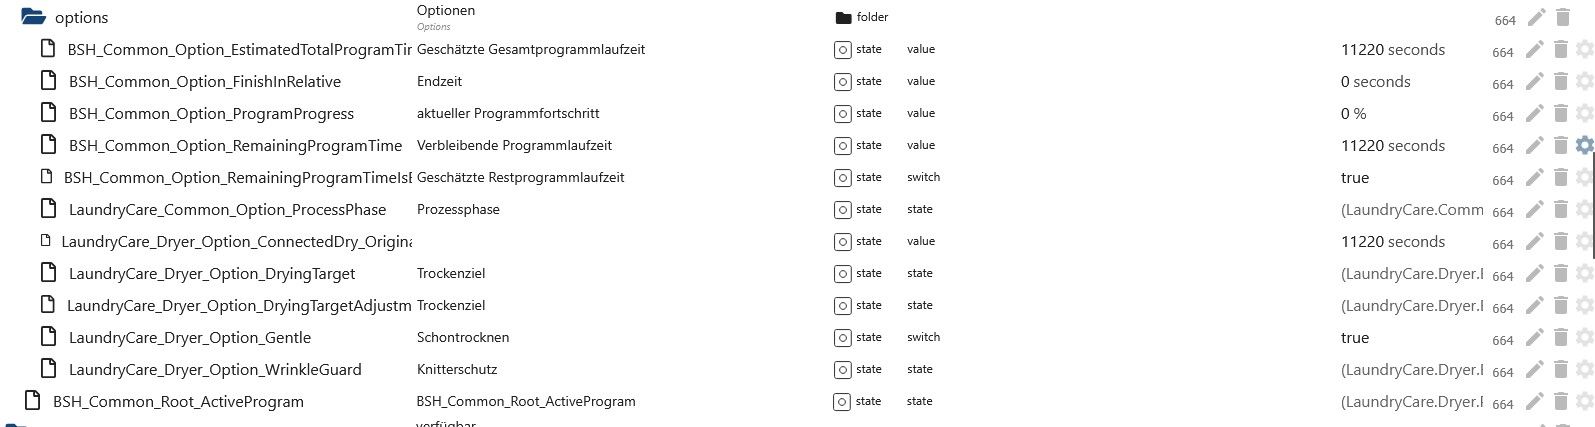Click pencil icon for BSH_Common_Root_ActiveProgram
Screen dimensions: 1595x427
(x=1536, y=402)
